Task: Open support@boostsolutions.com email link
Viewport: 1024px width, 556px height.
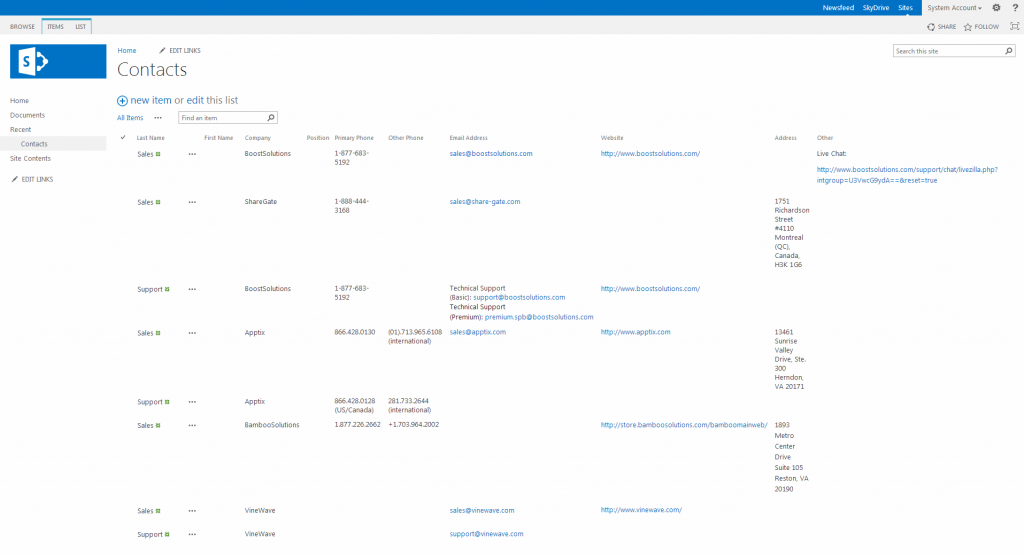Action: (x=519, y=297)
